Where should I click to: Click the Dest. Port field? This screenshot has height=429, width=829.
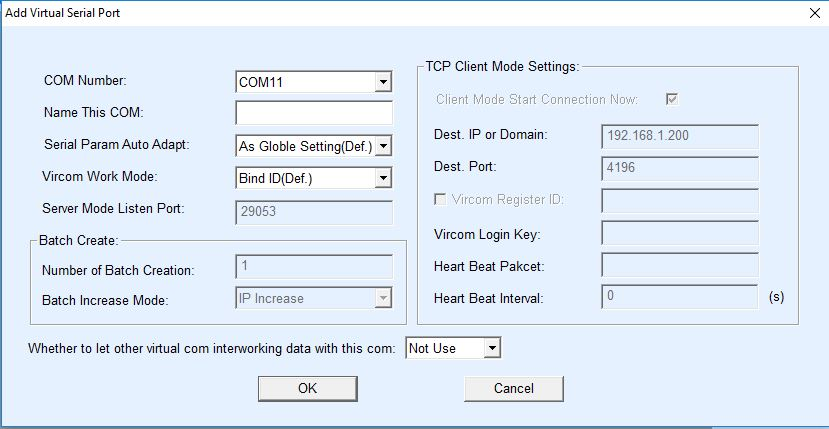point(679,167)
